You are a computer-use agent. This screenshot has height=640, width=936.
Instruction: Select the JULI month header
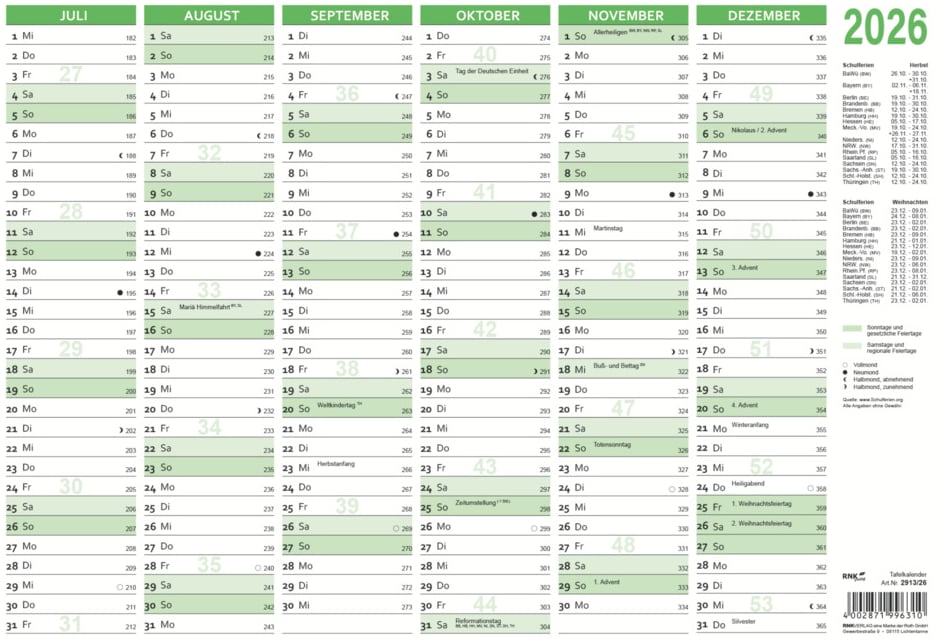tap(73, 15)
